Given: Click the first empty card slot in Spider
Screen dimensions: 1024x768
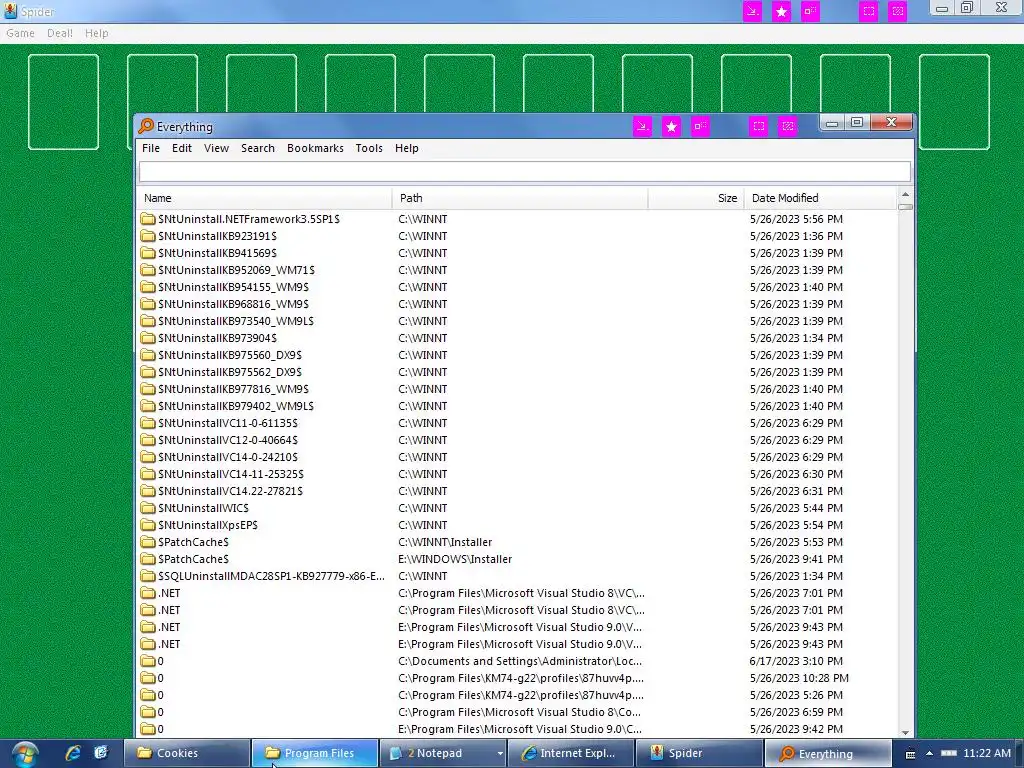Looking at the screenshot, I should coord(63,102).
